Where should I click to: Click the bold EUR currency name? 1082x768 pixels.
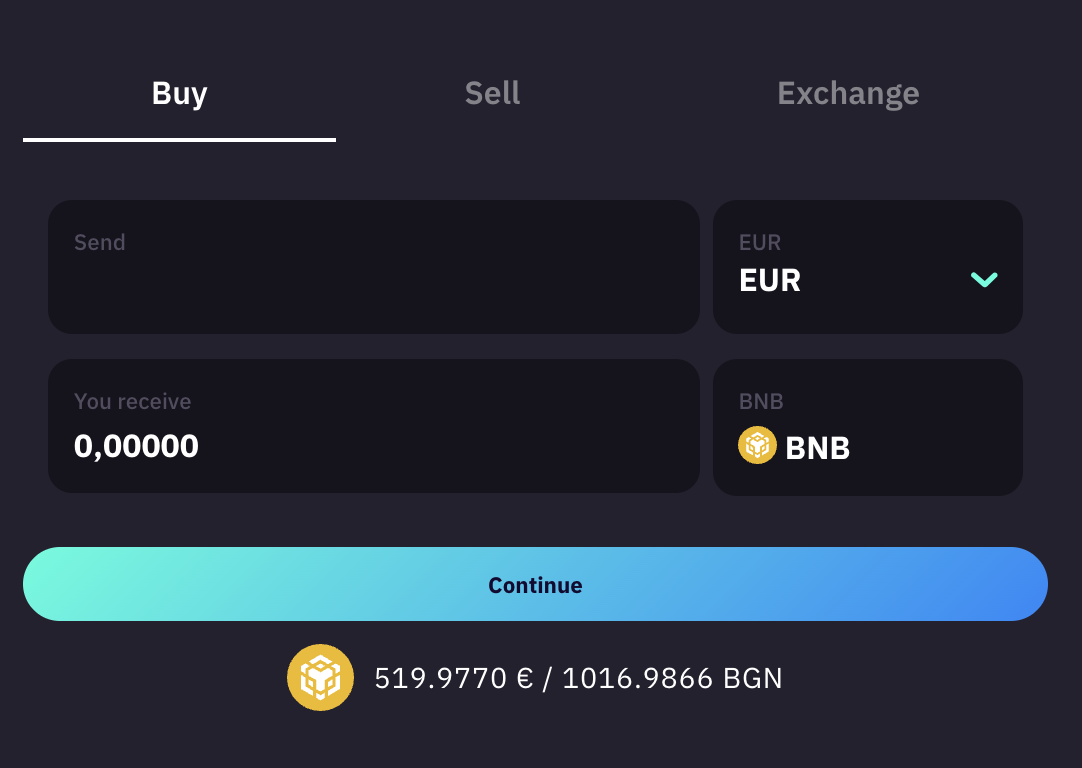[770, 281]
